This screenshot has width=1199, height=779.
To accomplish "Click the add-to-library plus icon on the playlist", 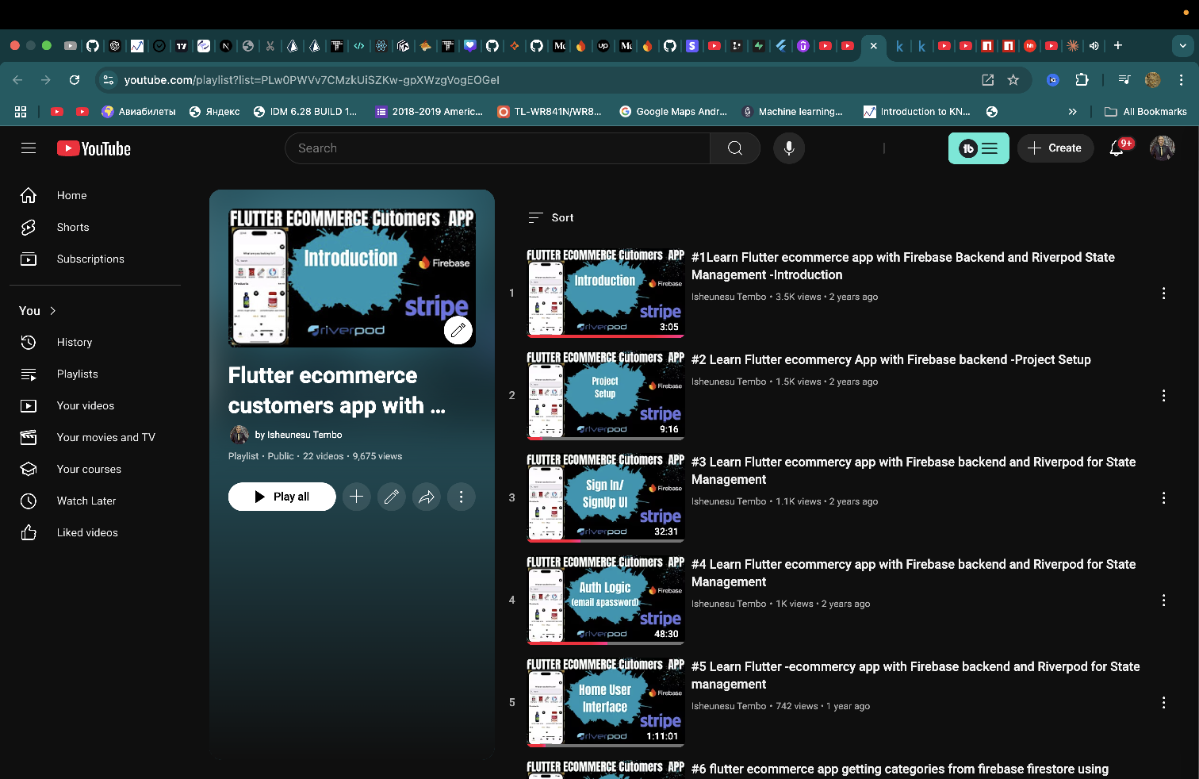I will pos(356,496).
